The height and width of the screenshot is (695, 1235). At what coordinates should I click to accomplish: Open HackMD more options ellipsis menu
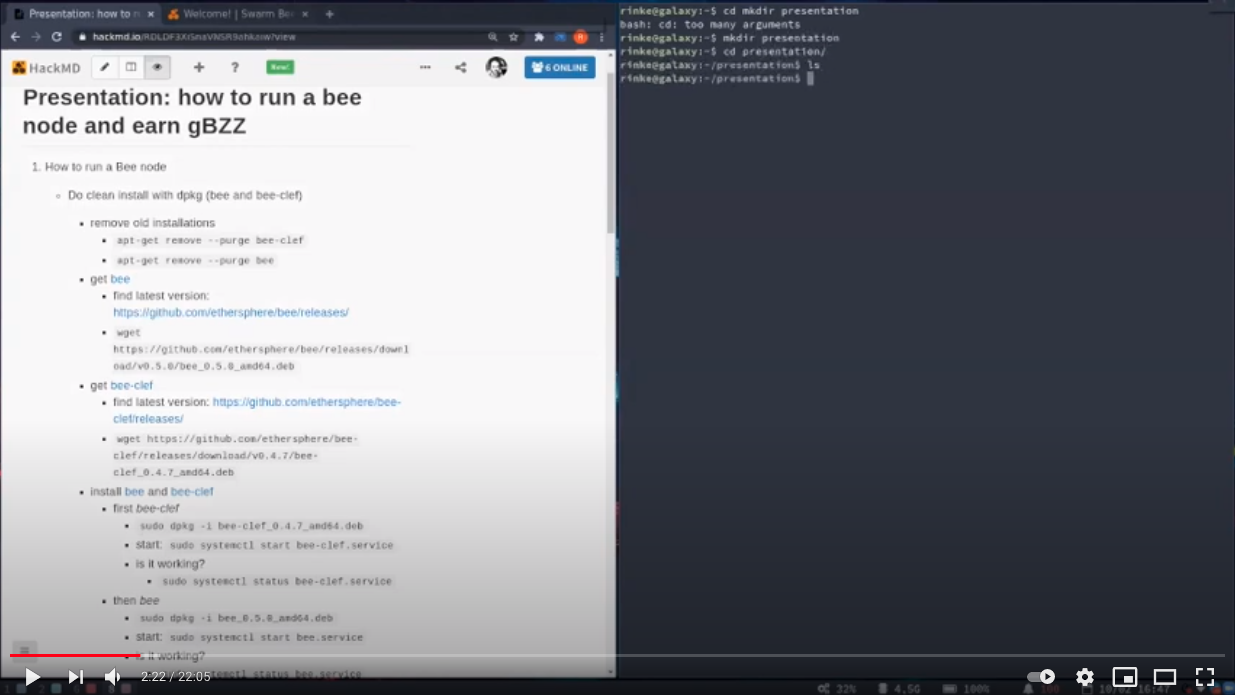tap(425, 67)
